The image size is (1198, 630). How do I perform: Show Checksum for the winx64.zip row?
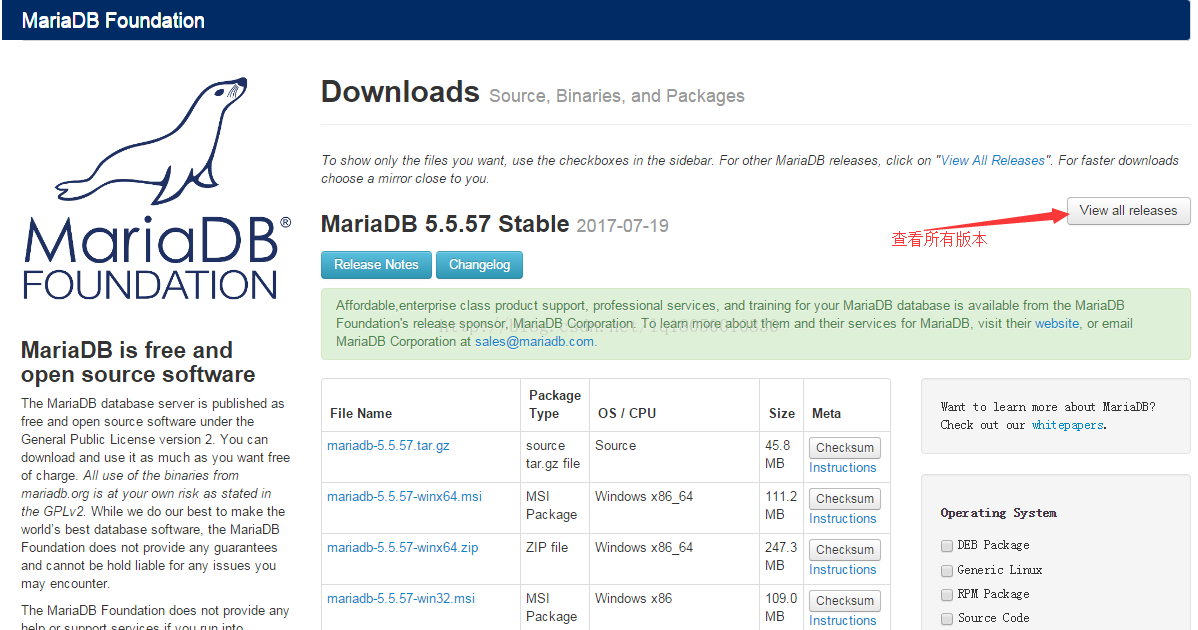tap(844, 550)
